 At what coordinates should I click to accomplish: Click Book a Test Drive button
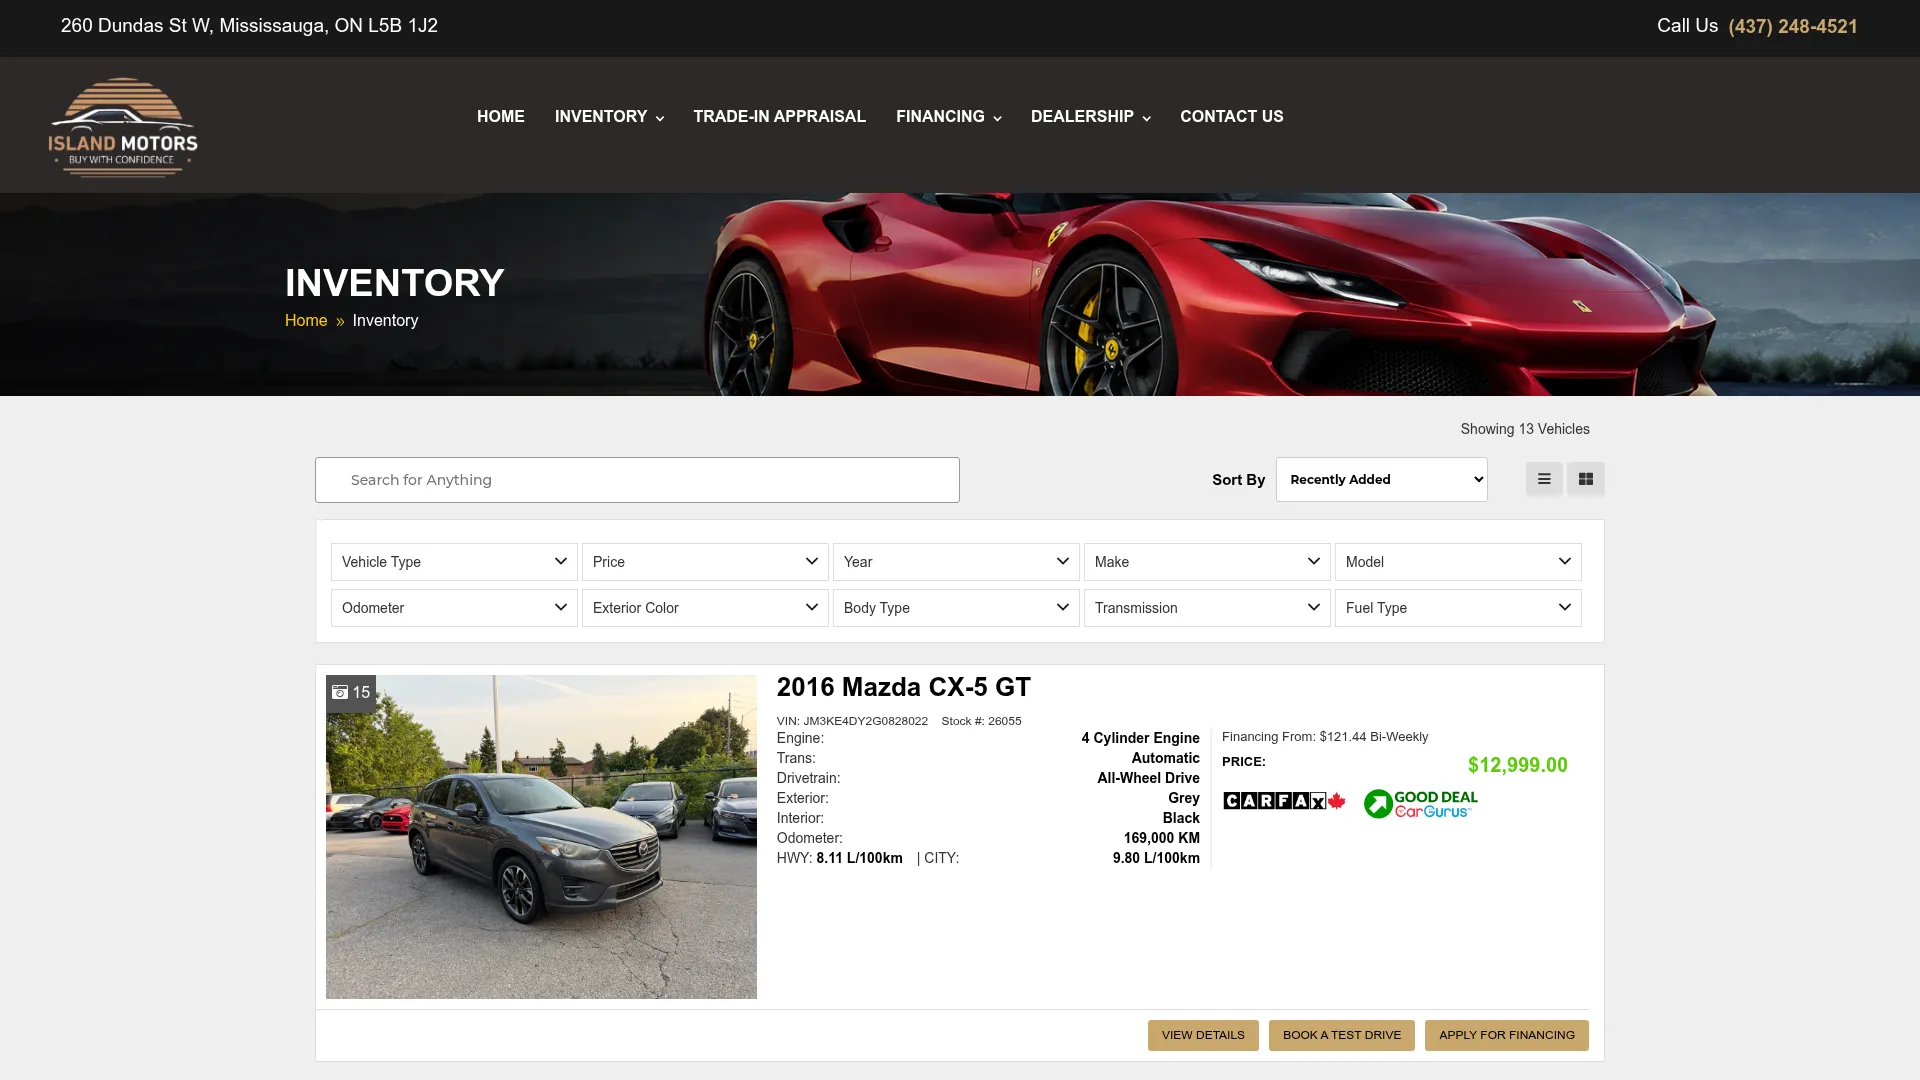point(1342,1035)
